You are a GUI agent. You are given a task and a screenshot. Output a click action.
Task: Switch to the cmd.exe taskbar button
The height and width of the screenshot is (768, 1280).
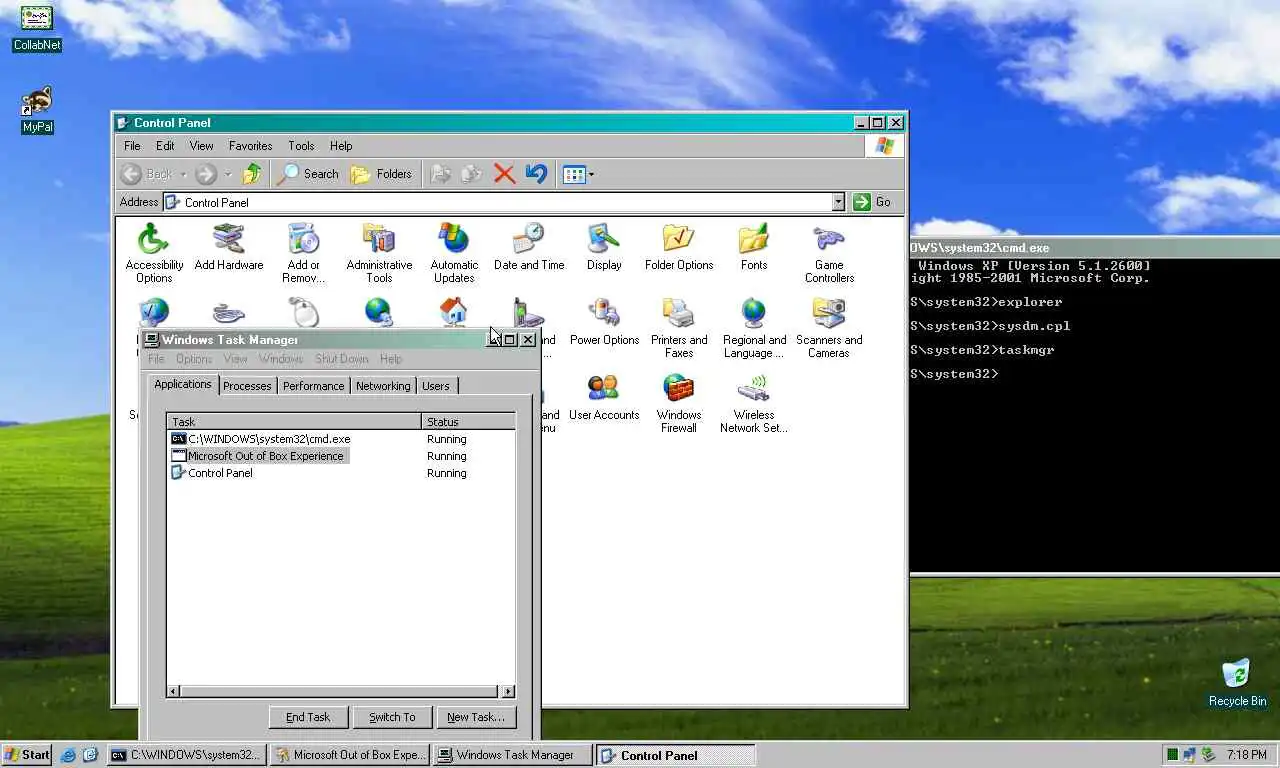click(187, 755)
